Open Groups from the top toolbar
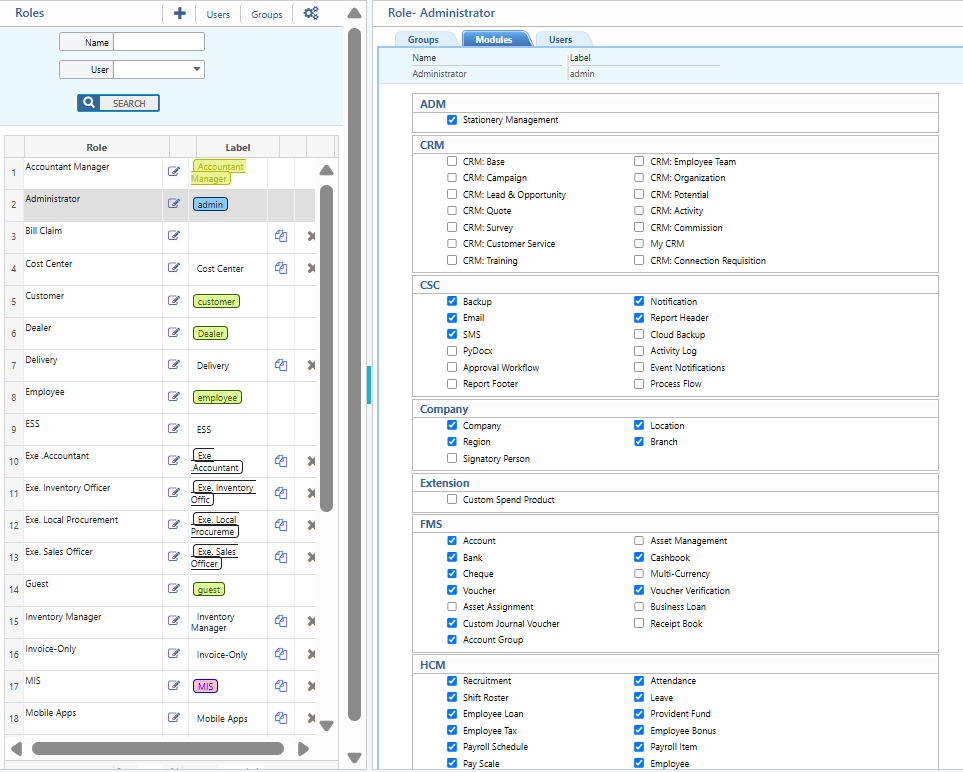Image resolution: width=963 pixels, height=772 pixels. click(x=268, y=14)
